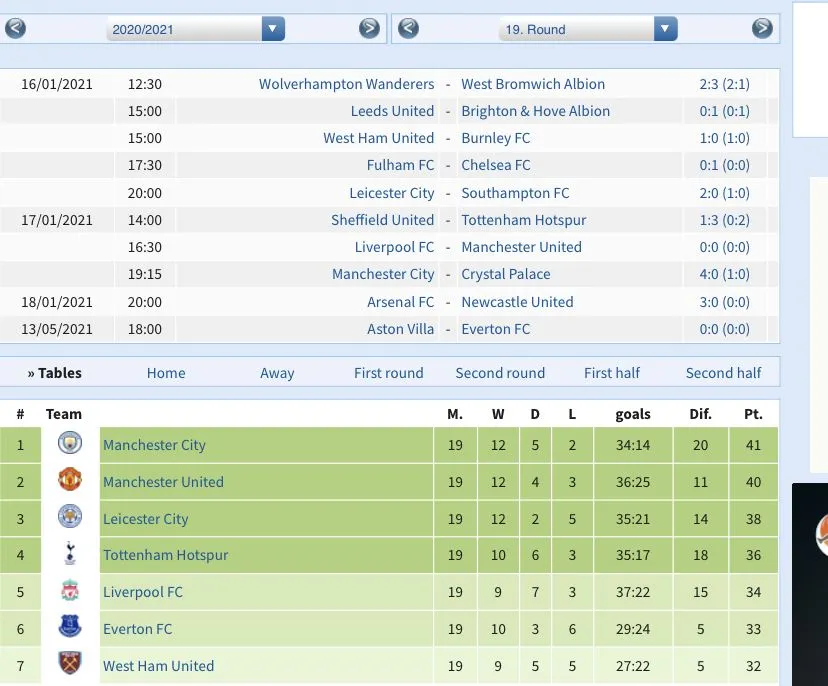
Task: Go to the previous round arrow
Action: point(407,29)
